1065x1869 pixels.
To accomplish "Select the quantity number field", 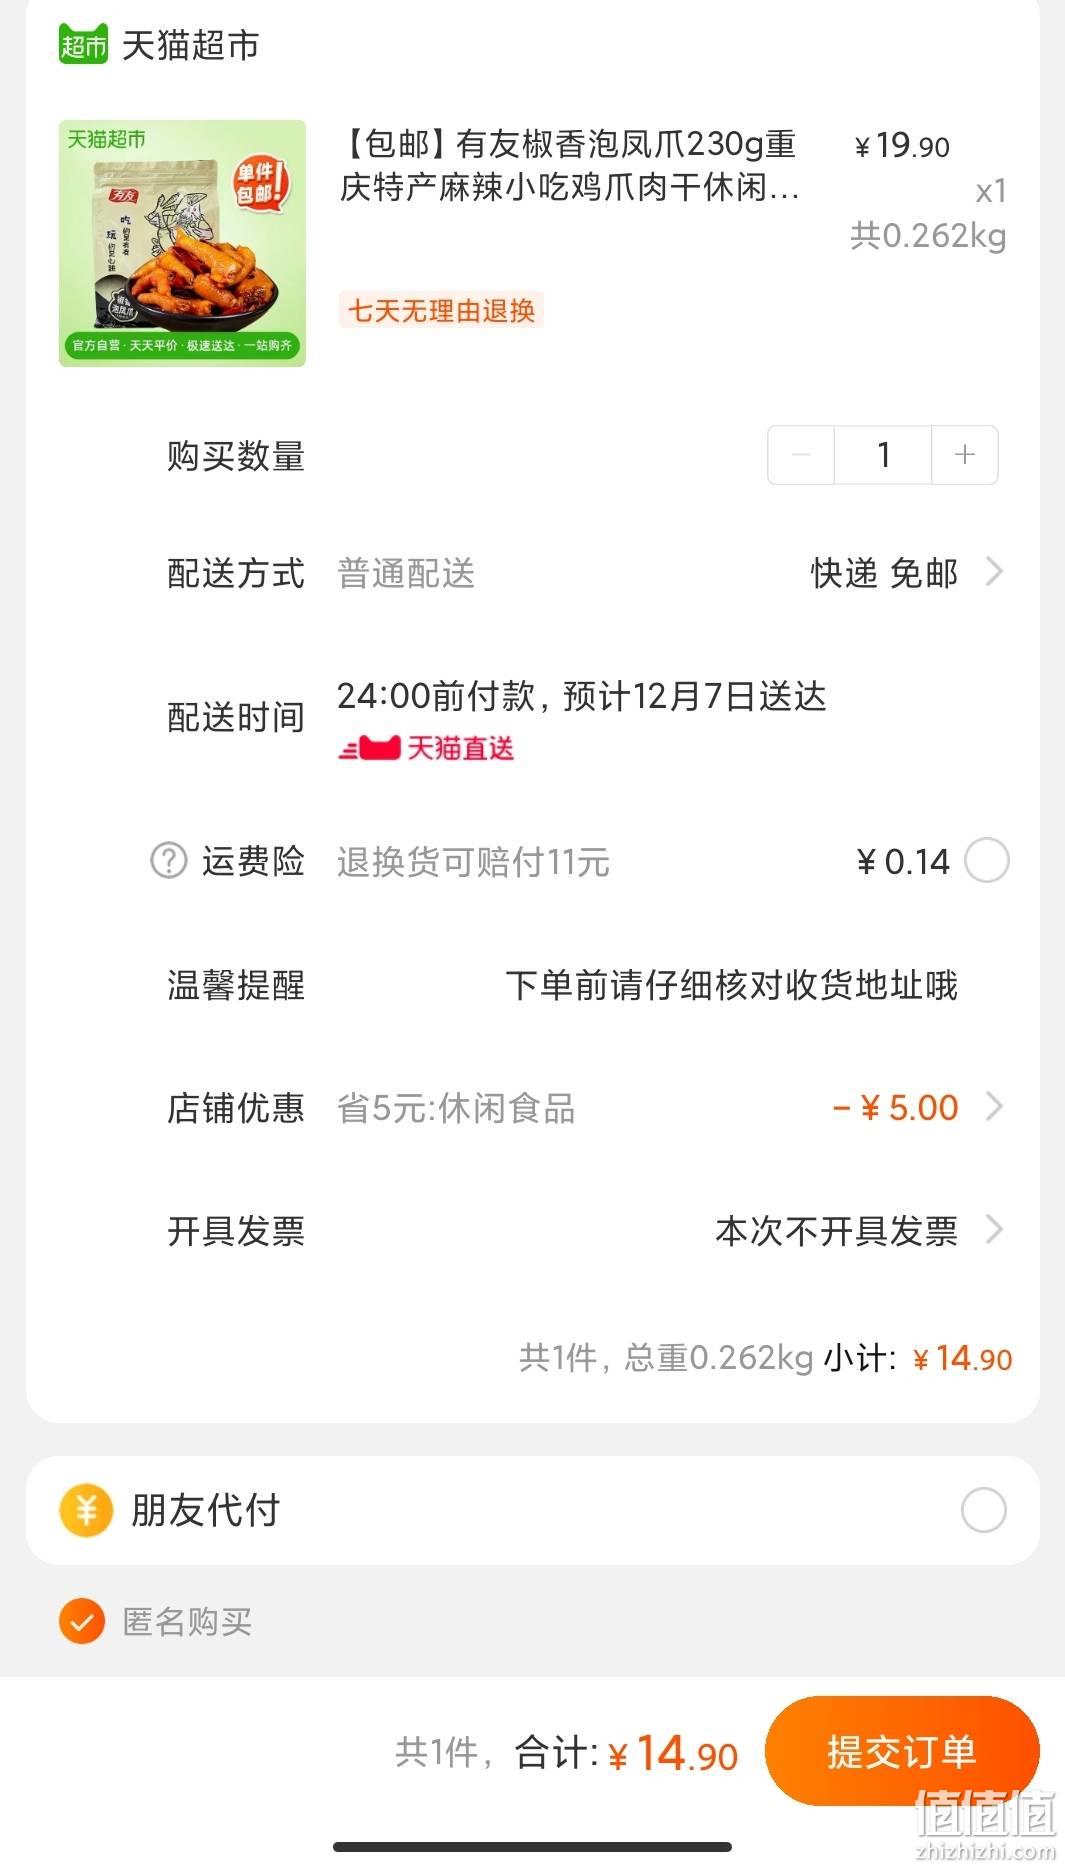I will coord(883,455).
